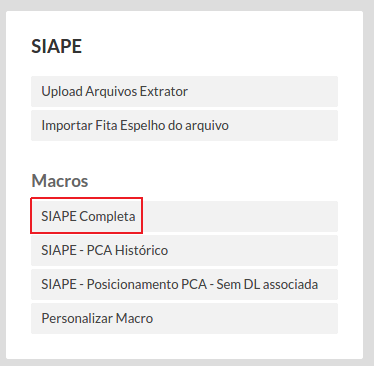Open the macro for PCA without DL

(x=184, y=284)
